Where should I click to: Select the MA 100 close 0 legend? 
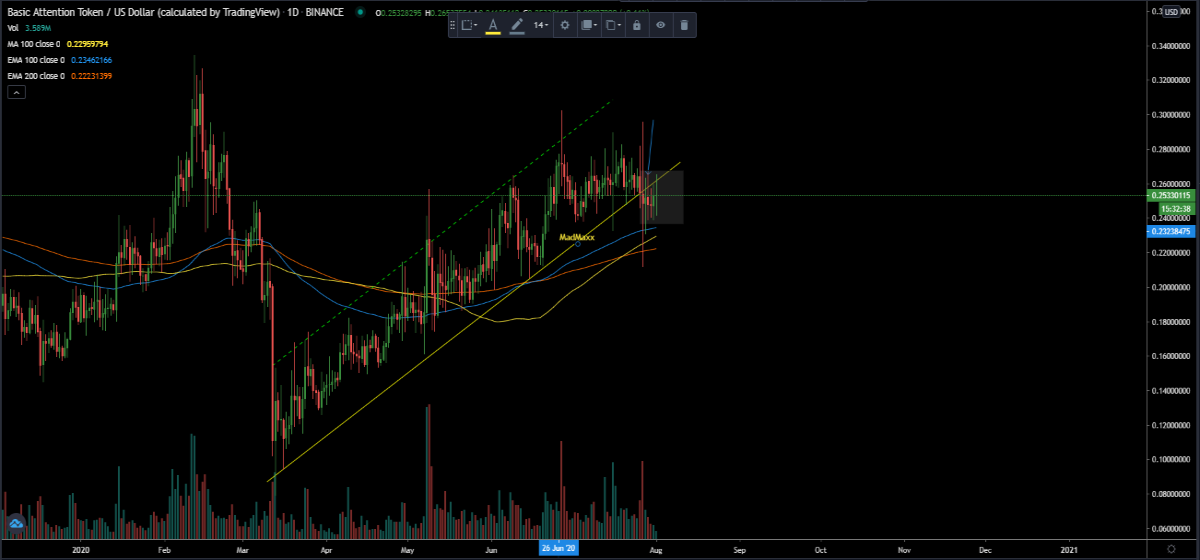click(35, 46)
